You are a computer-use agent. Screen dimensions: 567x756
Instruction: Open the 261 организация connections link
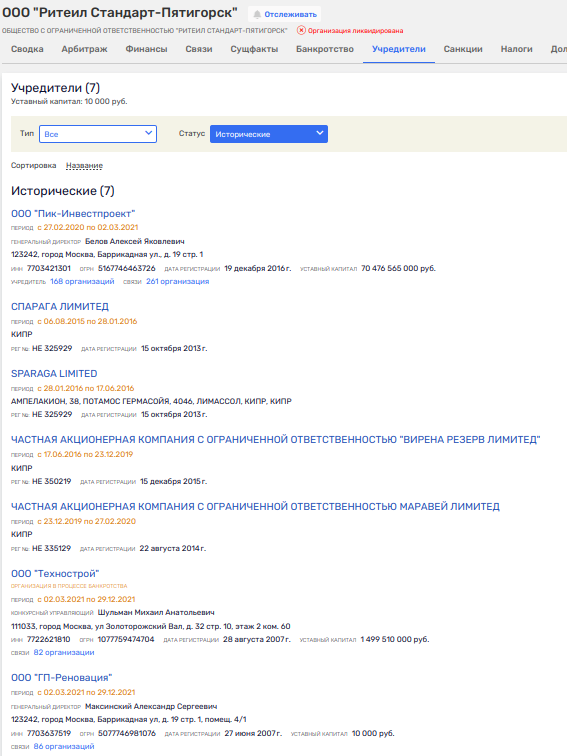coord(177,282)
